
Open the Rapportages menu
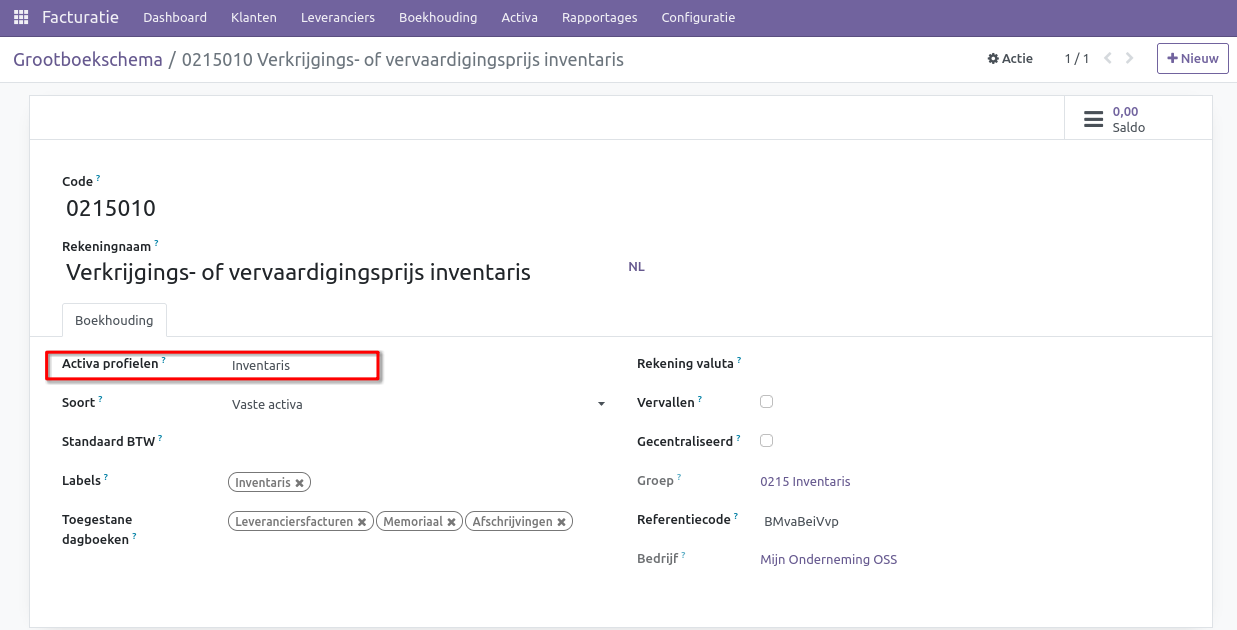[599, 17]
